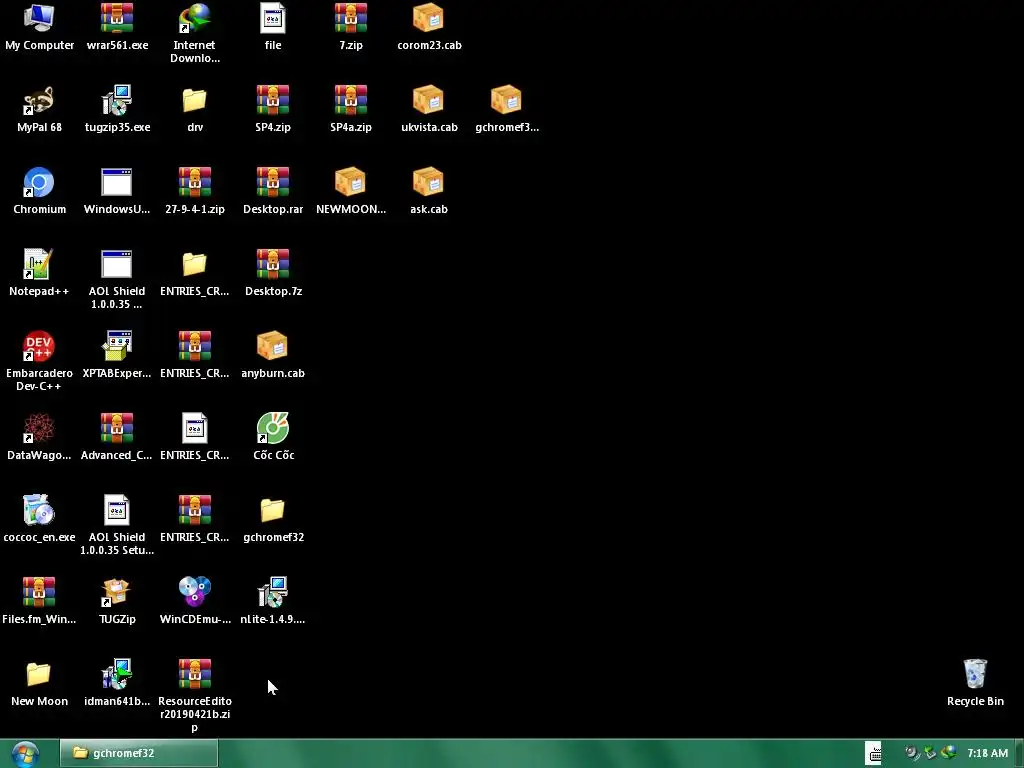Select the WinCDEmu-... disc icon
This screenshot has width=1024, height=768.
(x=195, y=592)
